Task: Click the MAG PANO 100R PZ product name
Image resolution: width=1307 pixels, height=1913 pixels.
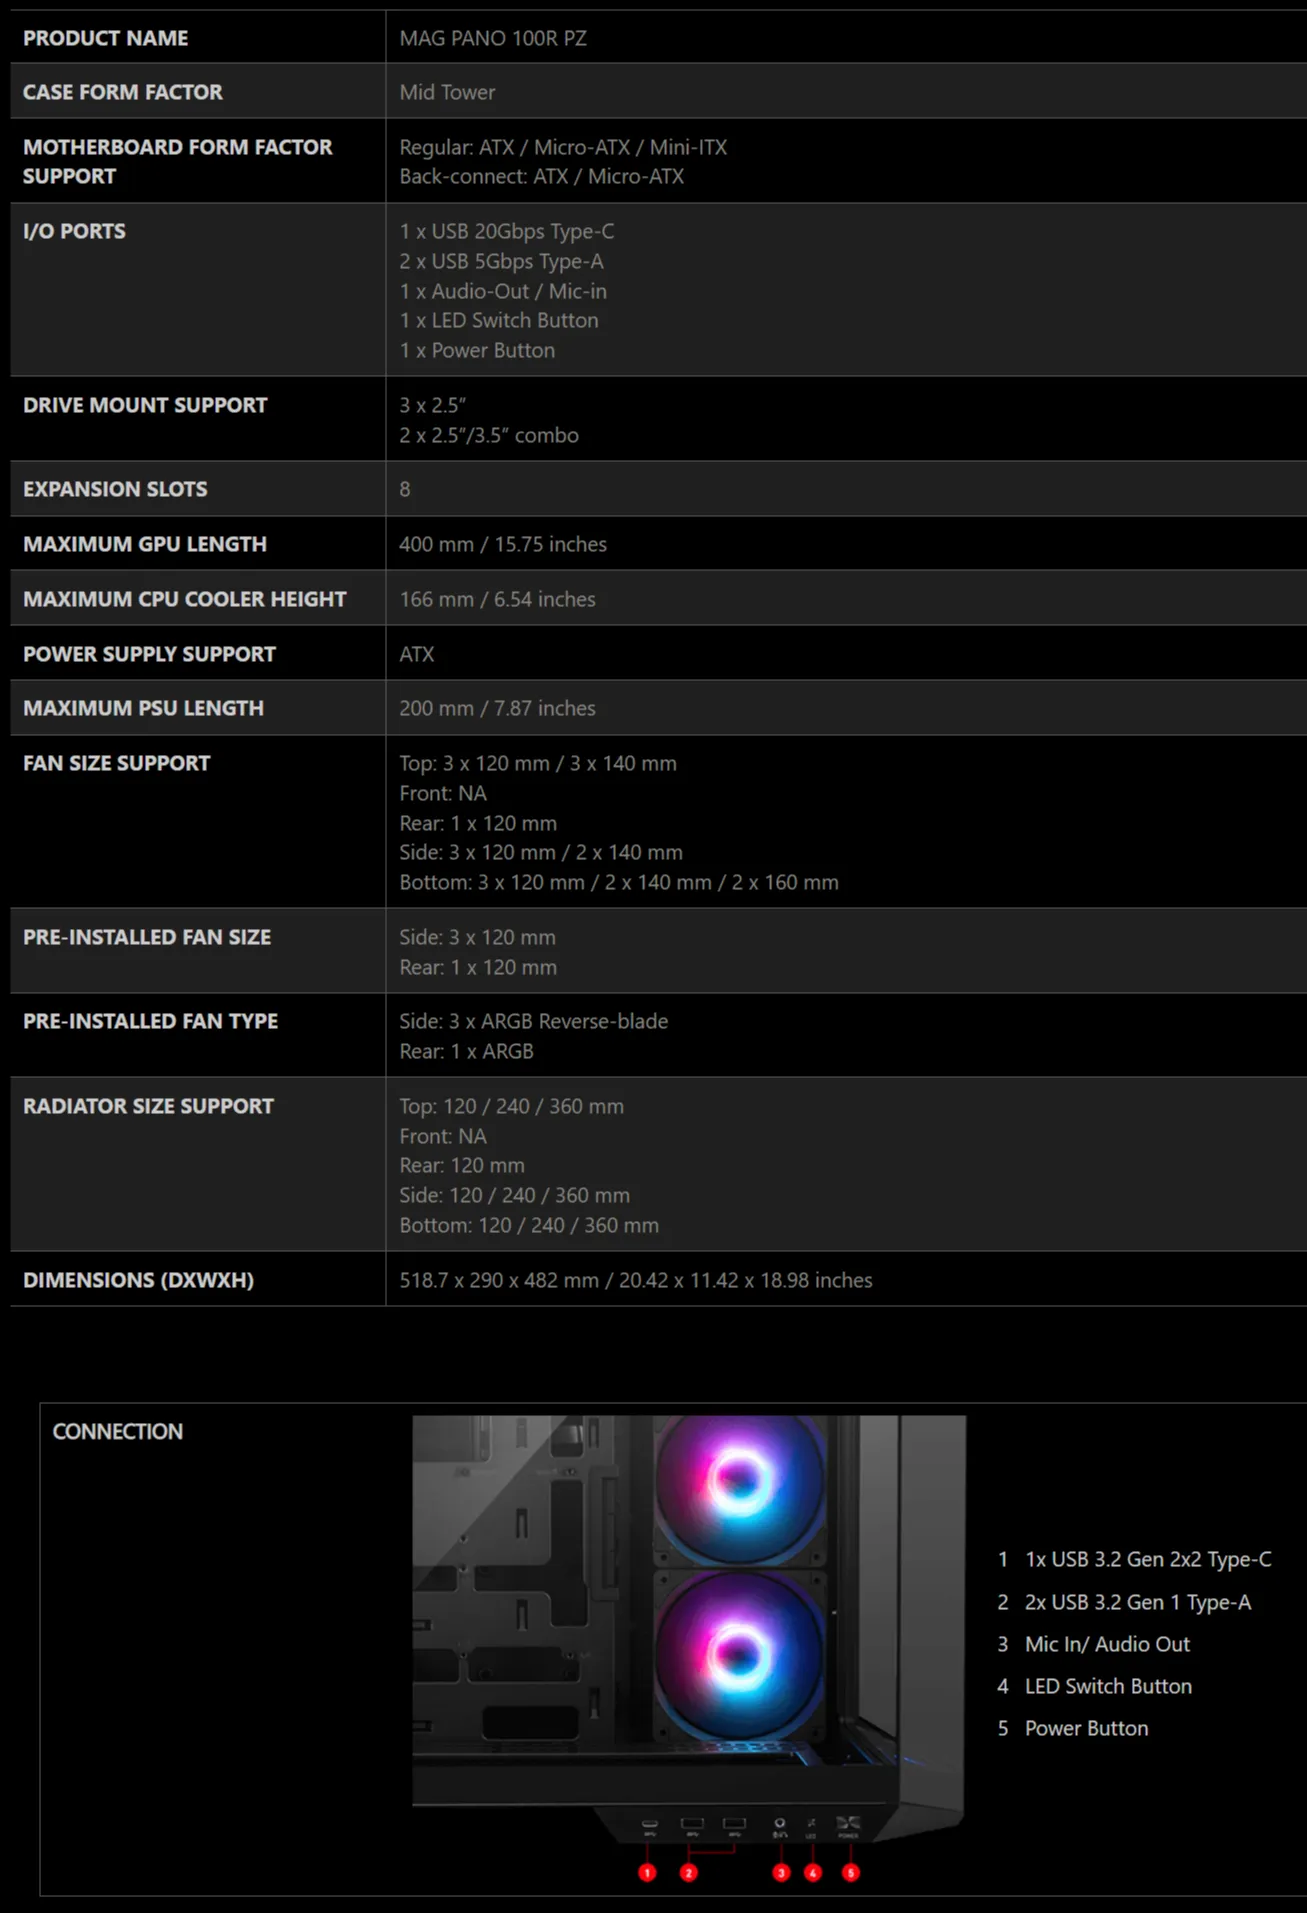Action: (493, 38)
